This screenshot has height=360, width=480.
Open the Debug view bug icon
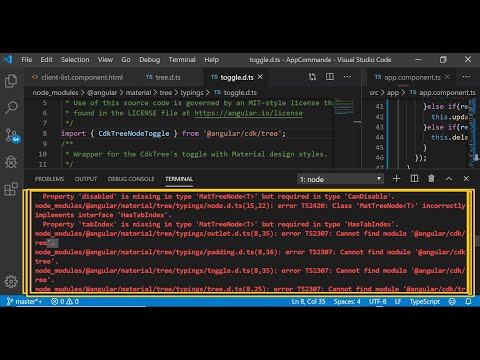tap(11, 162)
